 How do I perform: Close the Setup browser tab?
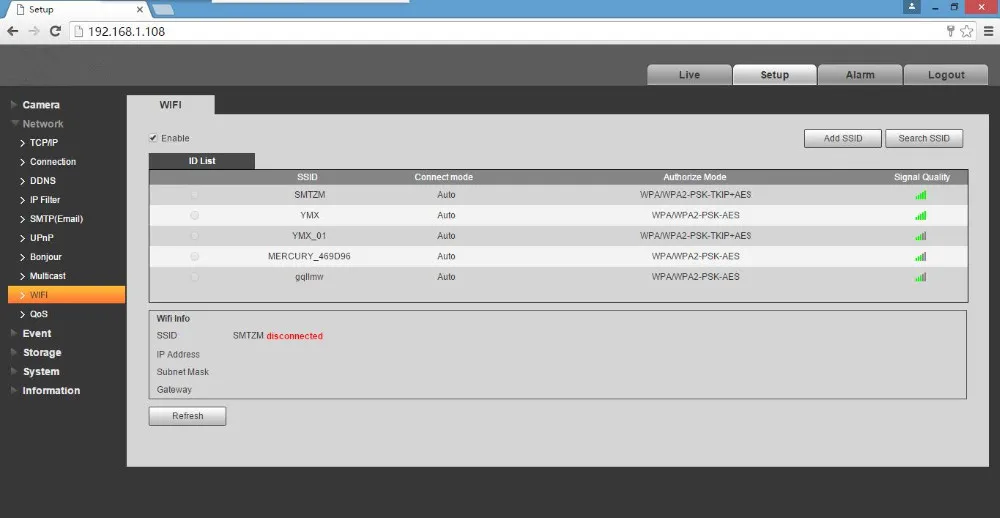coord(140,10)
